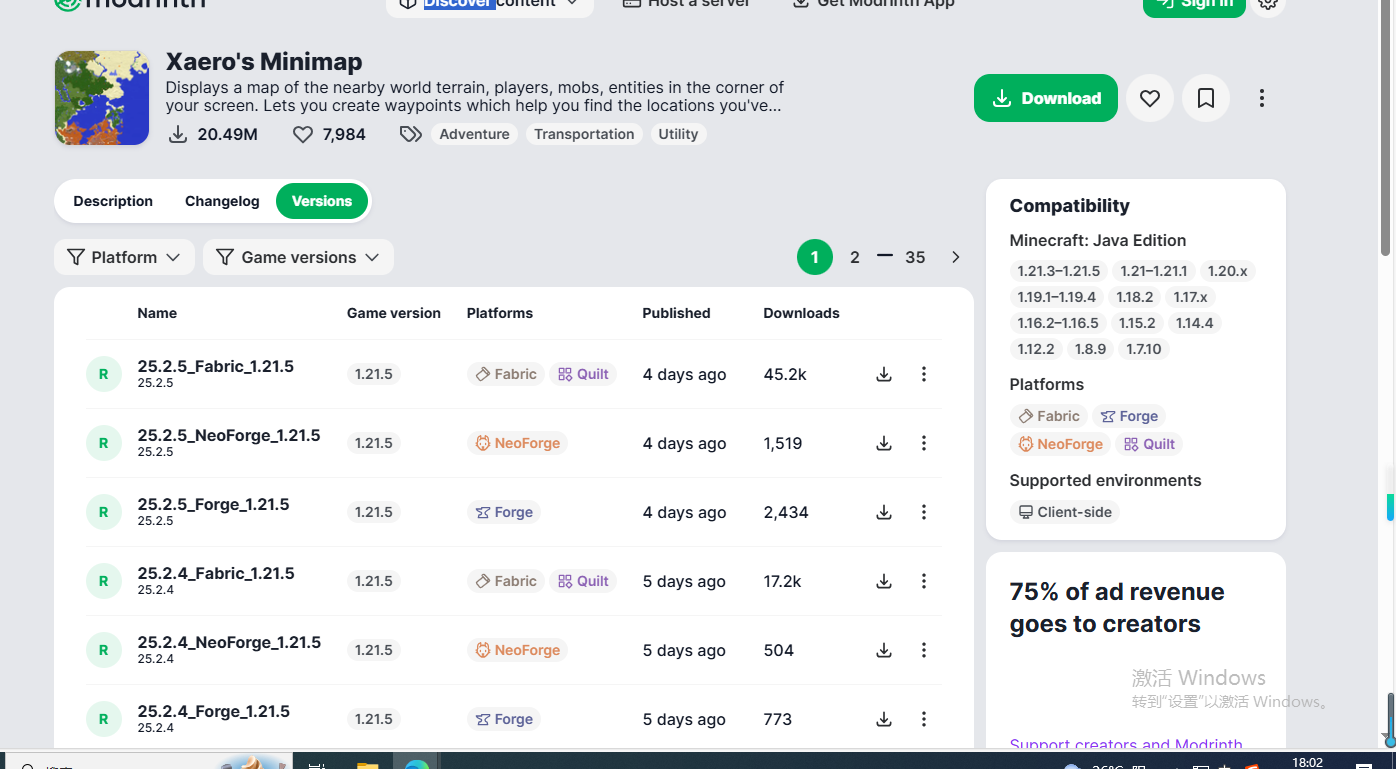Click the Fabric platform tag in Compatibility

click(1048, 416)
